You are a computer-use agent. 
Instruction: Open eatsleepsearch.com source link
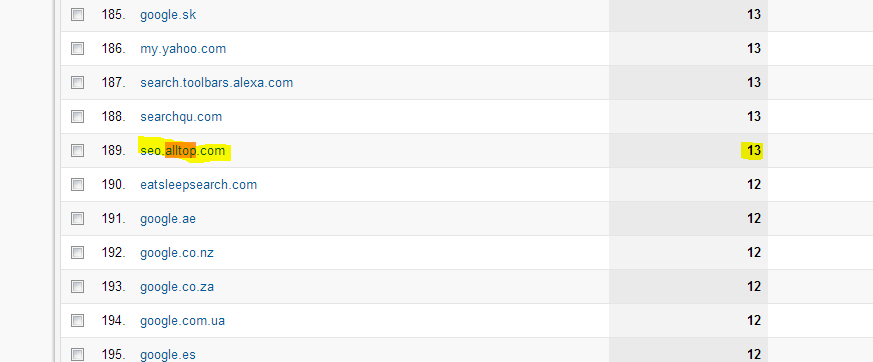(x=199, y=185)
